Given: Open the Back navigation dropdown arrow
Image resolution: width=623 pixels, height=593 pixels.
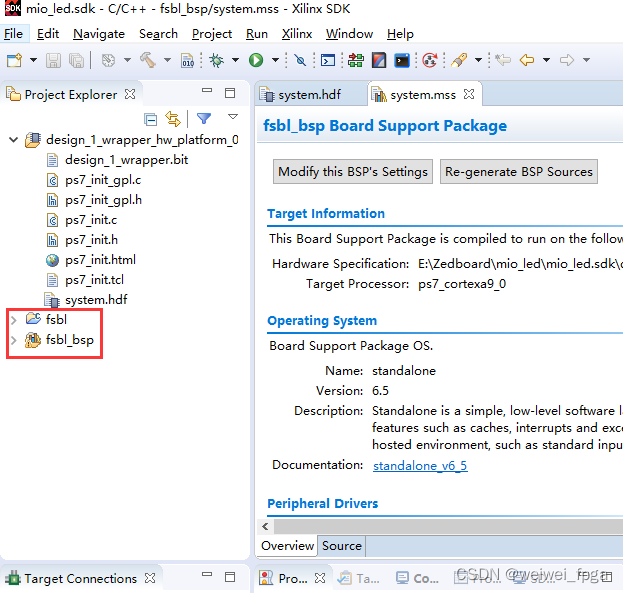Looking at the screenshot, I should click(x=546, y=60).
